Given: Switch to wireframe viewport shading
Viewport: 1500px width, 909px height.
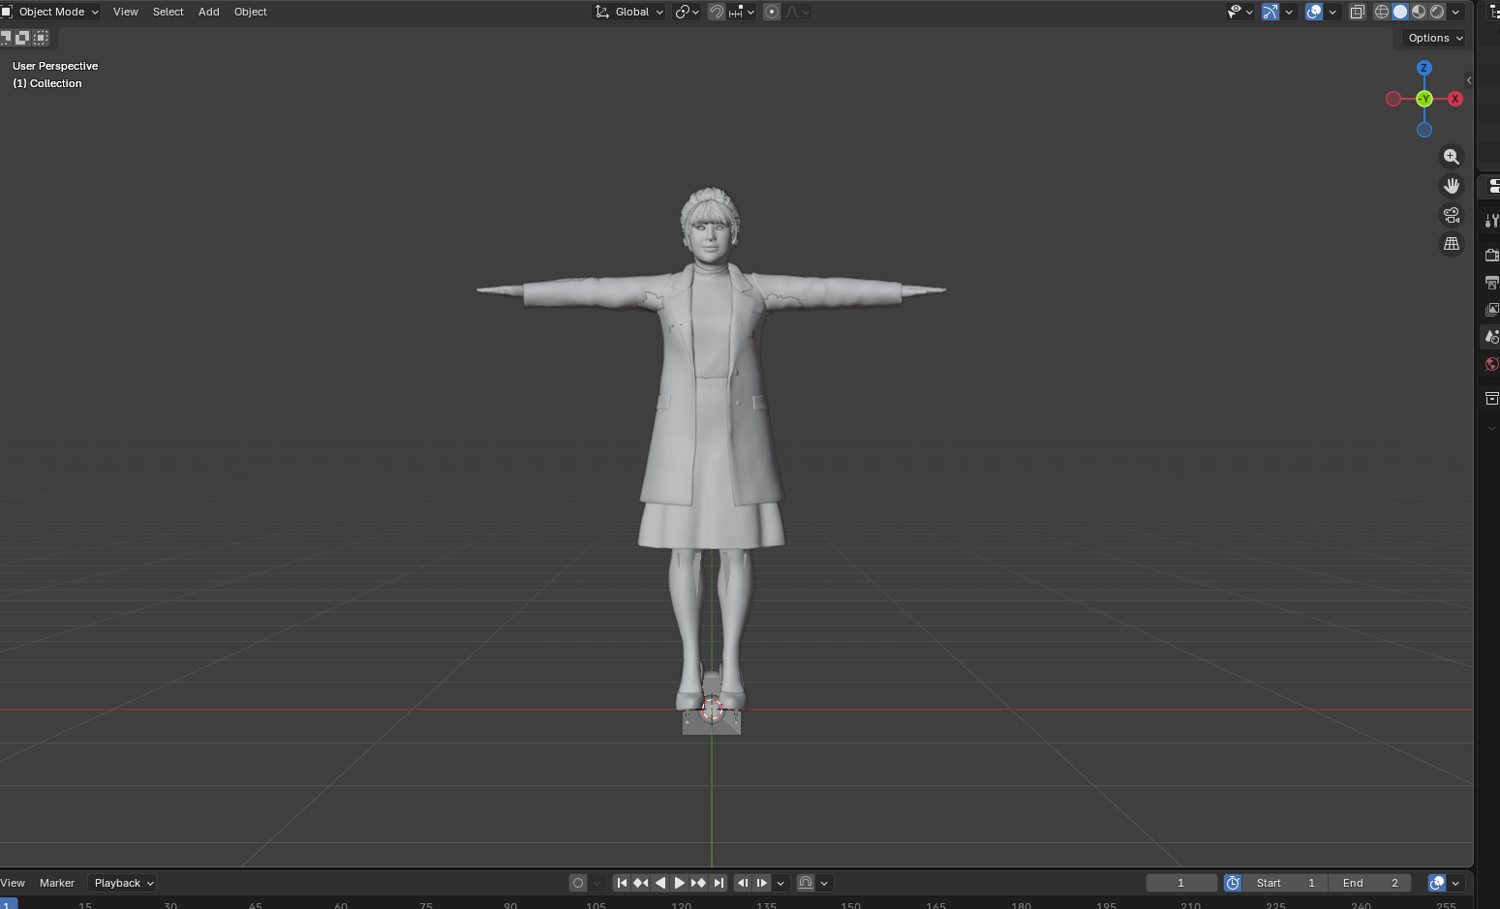Looking at the screenshot, I should coord(1381,12).
